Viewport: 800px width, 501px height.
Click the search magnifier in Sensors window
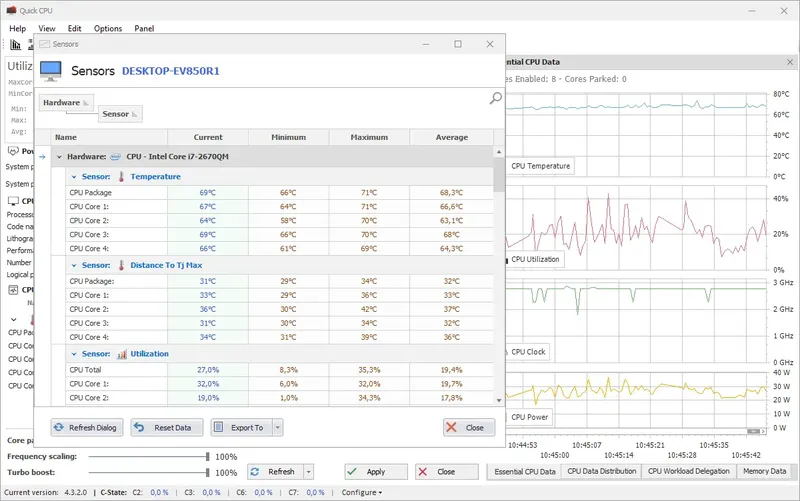click(x=495, y=98)
